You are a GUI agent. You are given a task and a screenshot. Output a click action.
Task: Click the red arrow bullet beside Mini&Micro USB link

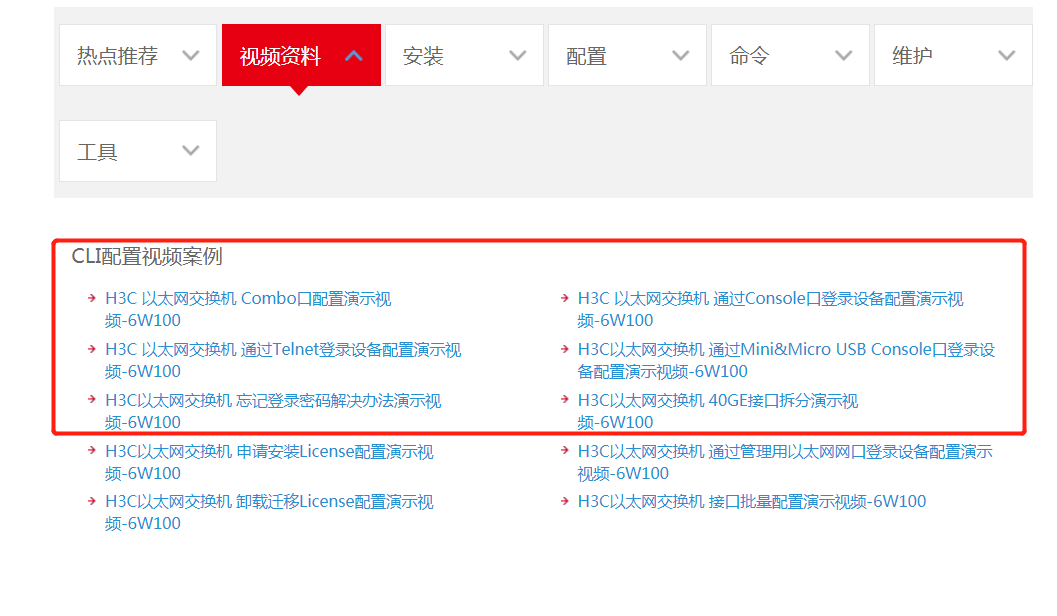tap(565, 348)
